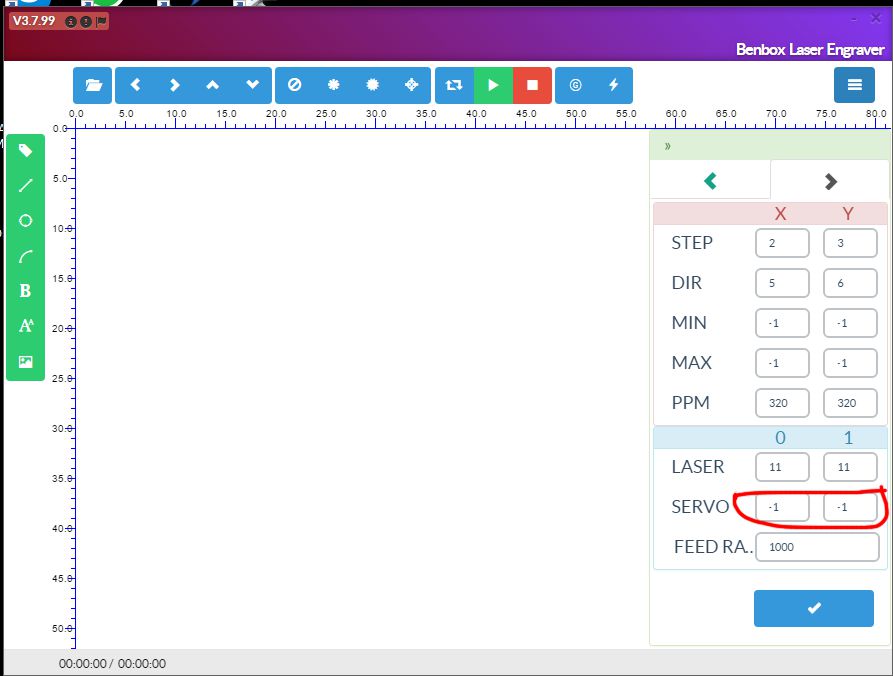Click the STEP X input field
The image size is (893, 676).
coord(782,243)
